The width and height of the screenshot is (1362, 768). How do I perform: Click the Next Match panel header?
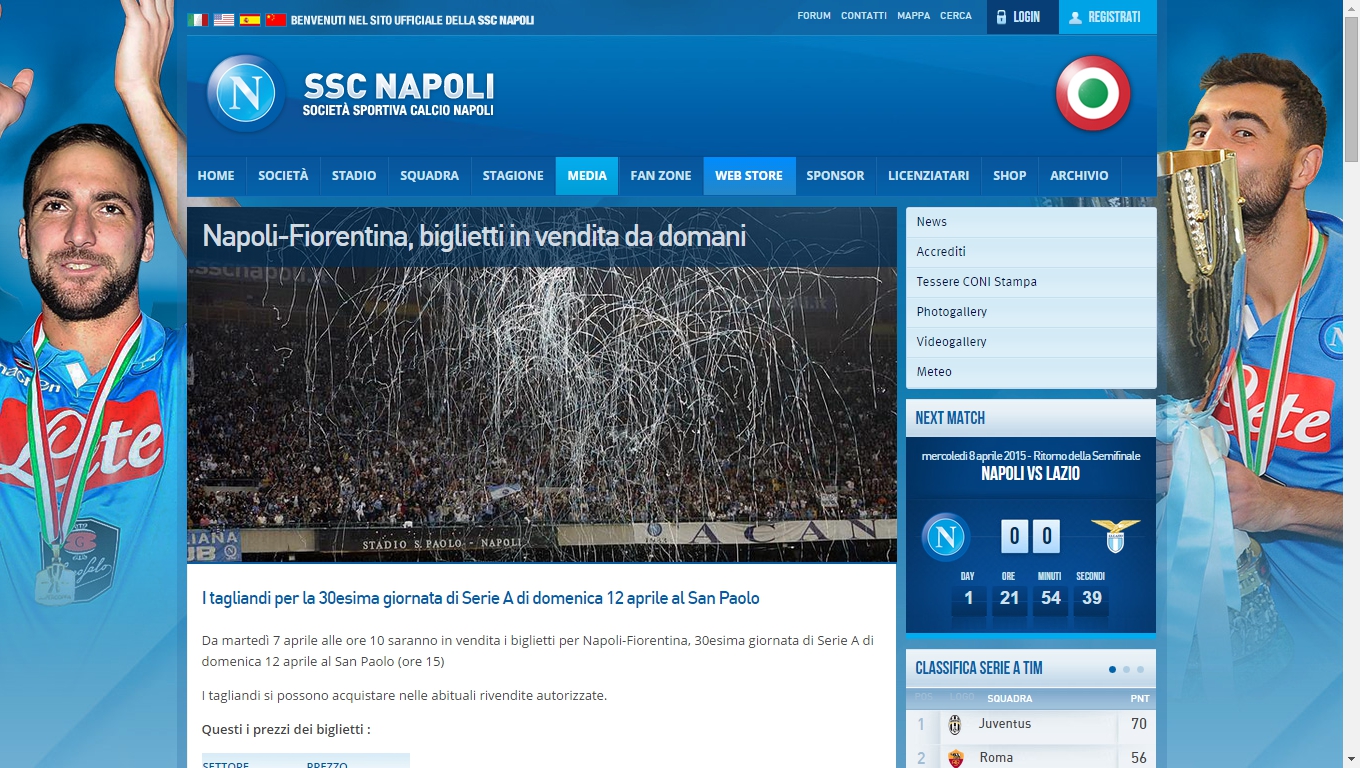pyautogui.click(x=1031, y=418)
